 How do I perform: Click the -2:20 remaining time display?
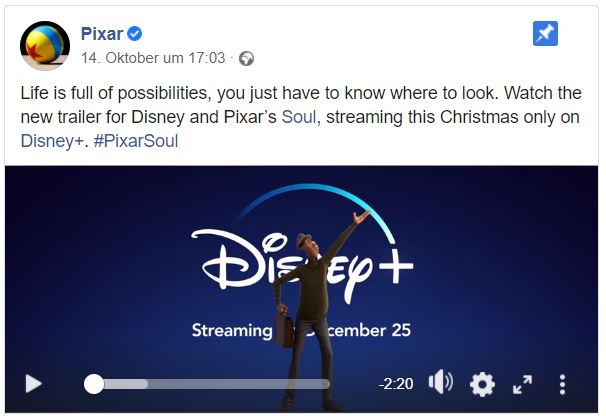397,384
